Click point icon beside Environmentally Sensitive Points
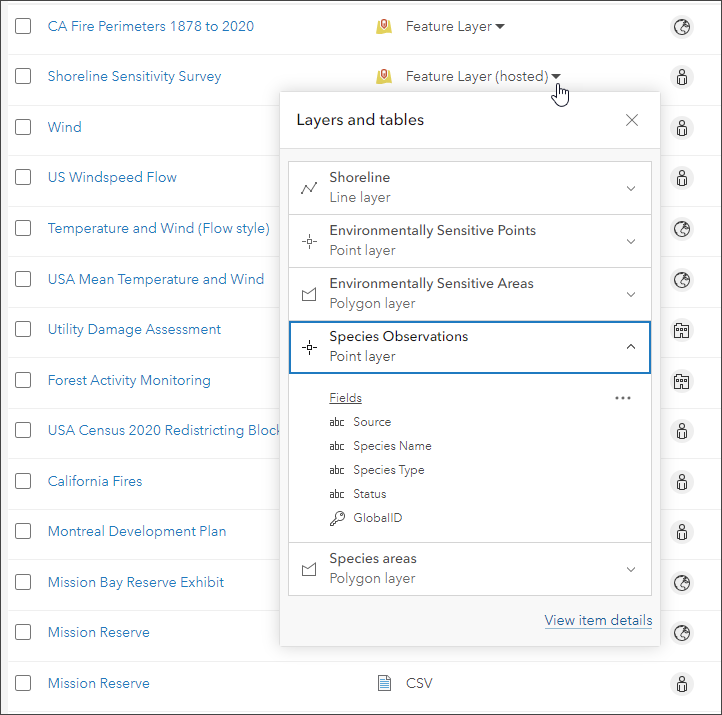This screenshot has height=715, width=722. tap(309, 241)
